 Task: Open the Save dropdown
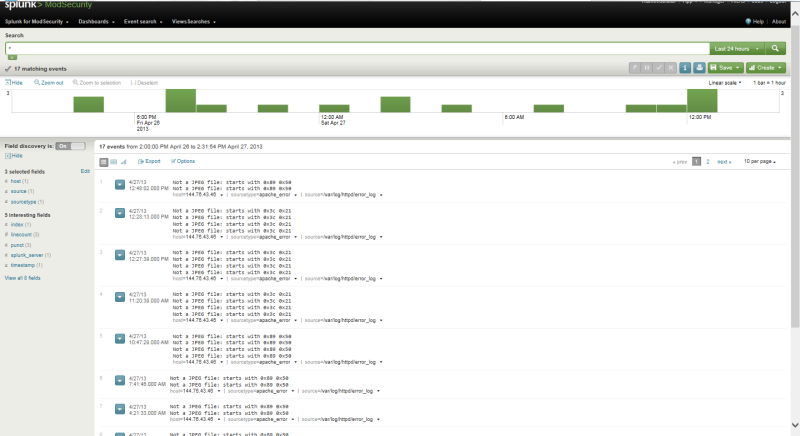click(x=725, y=68)
